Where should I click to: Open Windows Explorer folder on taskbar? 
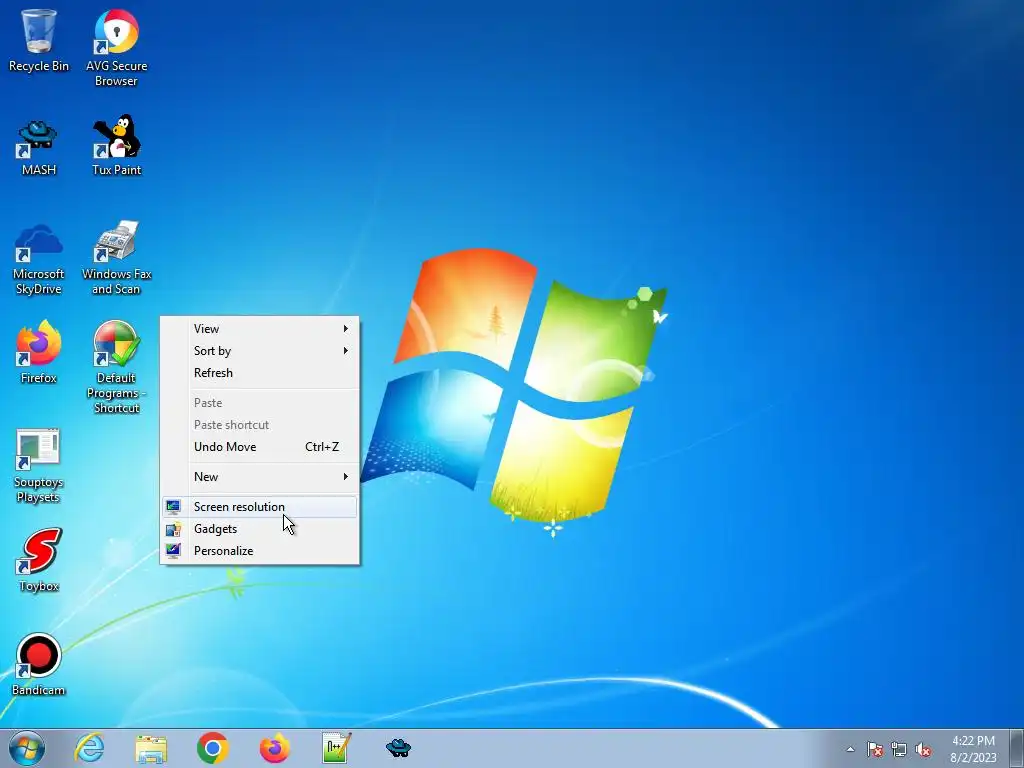151,748
